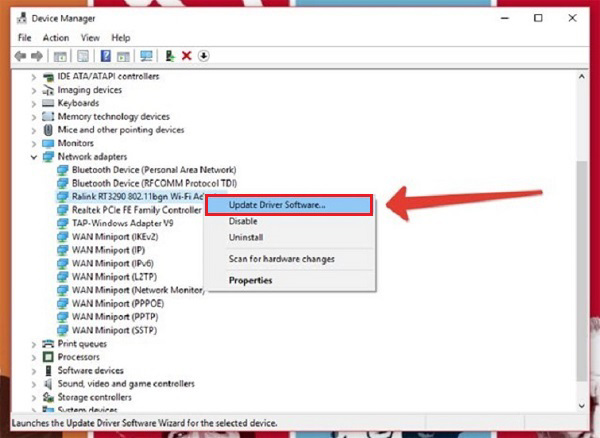Click the monitor scan hardware toolbar icon
Image resolution: width=600 pixels, height=438 pixels.
146,56
